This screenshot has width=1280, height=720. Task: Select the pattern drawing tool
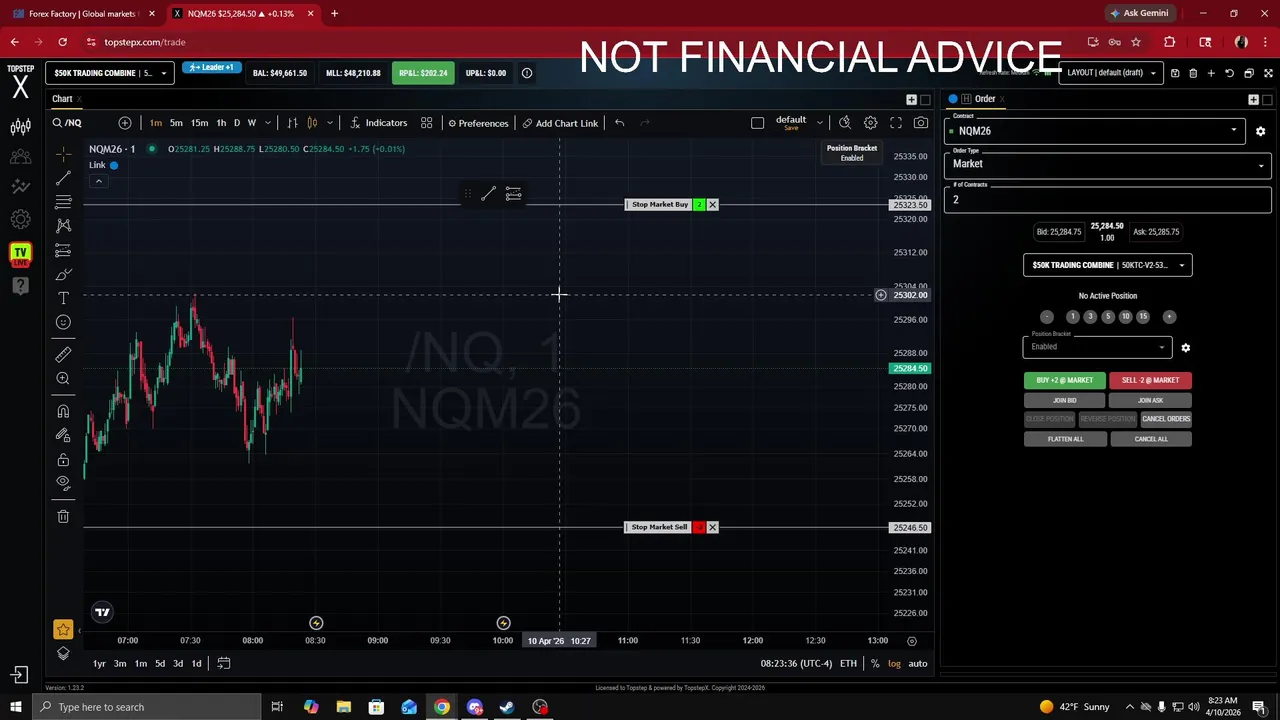click(63, 226)
